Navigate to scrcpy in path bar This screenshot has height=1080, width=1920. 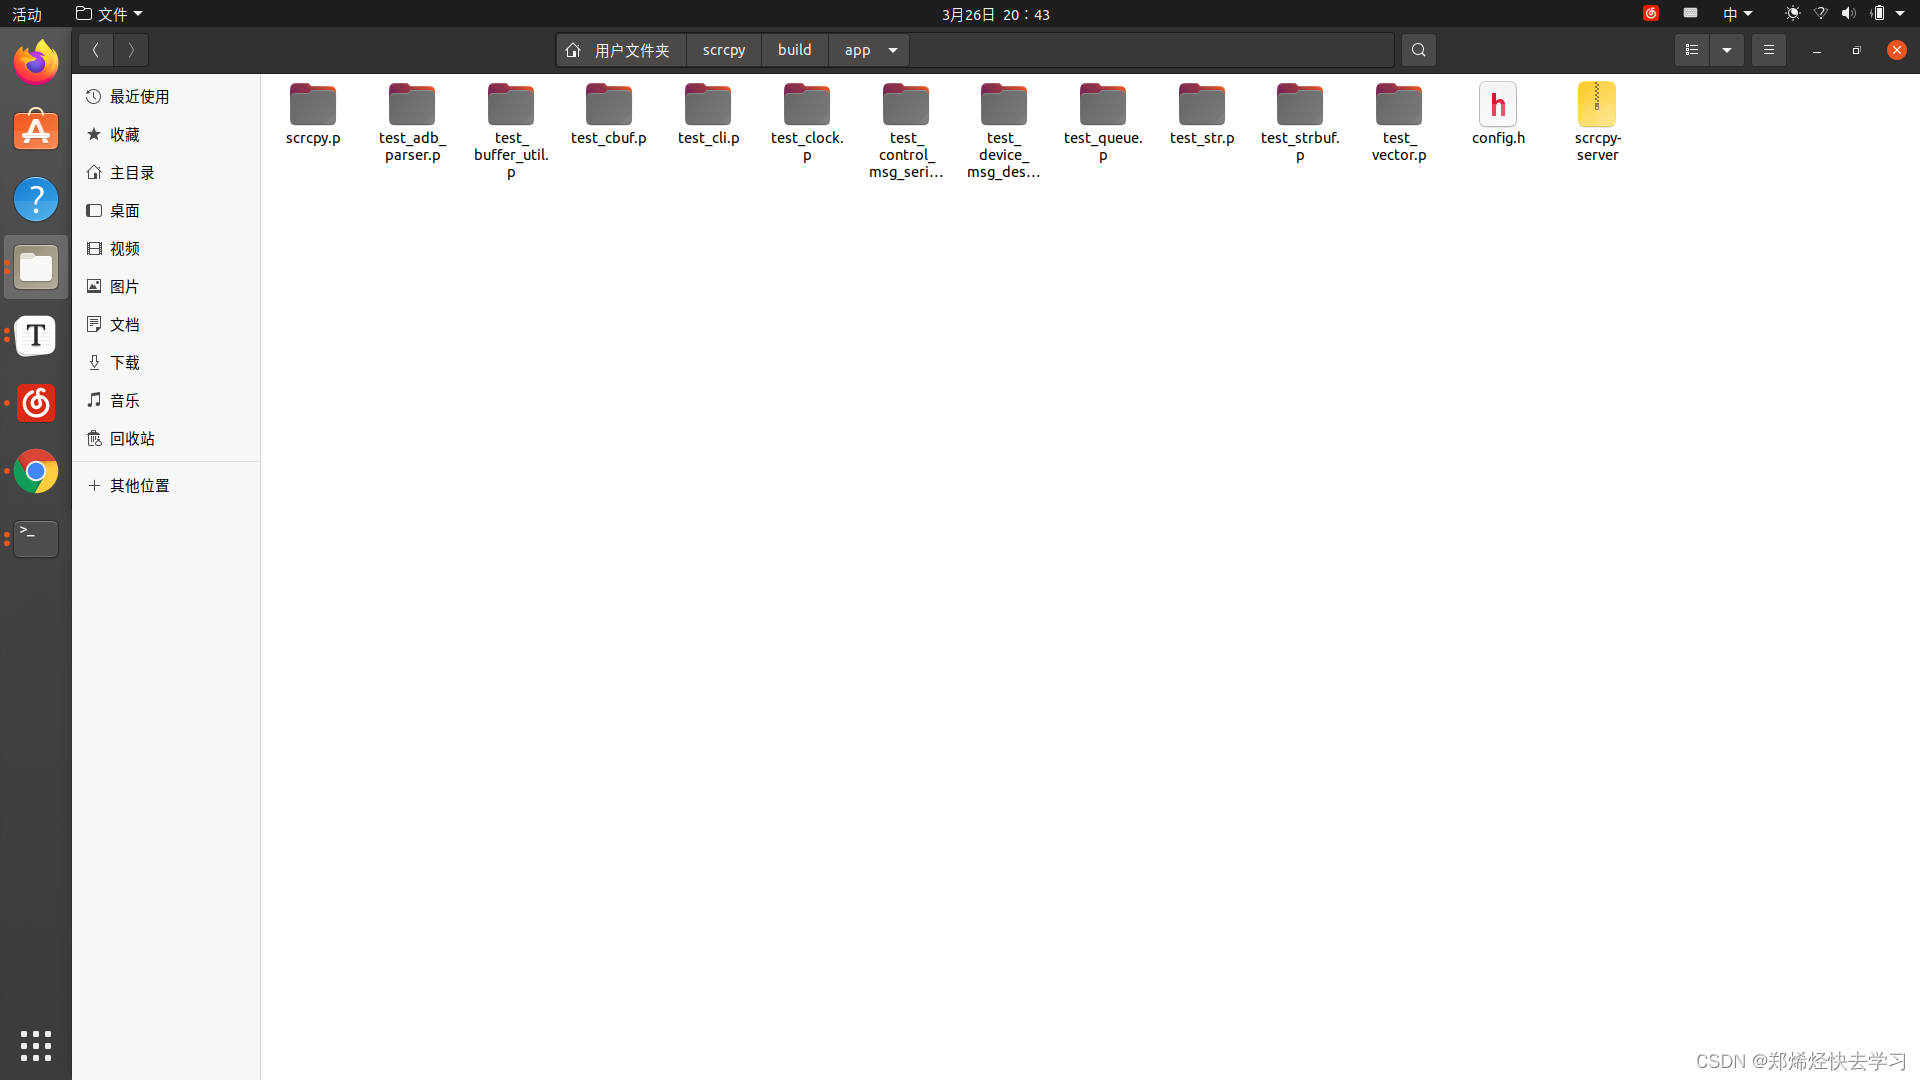click(724, 50)
